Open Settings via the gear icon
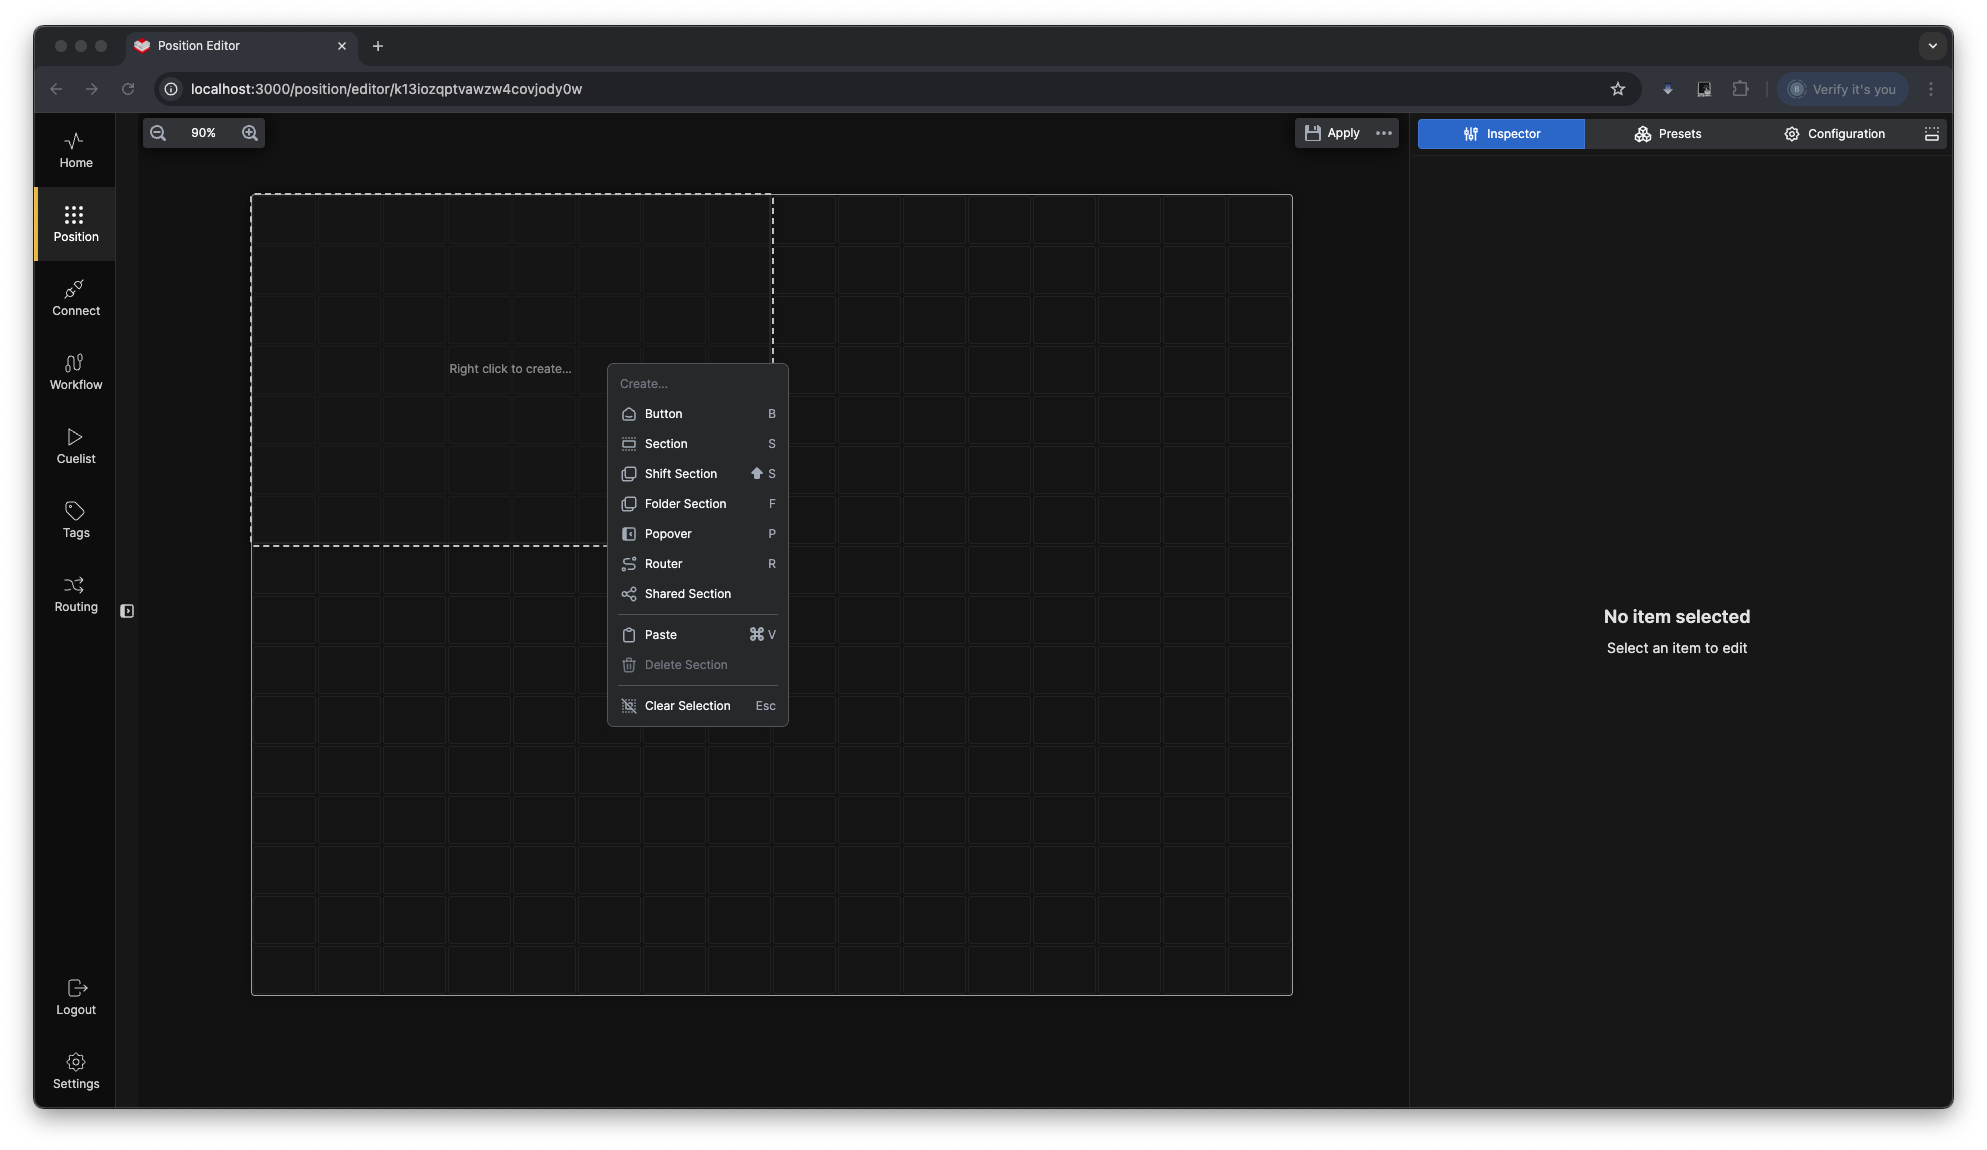Screen dimensions: 1987x1150 [76, 1071]
